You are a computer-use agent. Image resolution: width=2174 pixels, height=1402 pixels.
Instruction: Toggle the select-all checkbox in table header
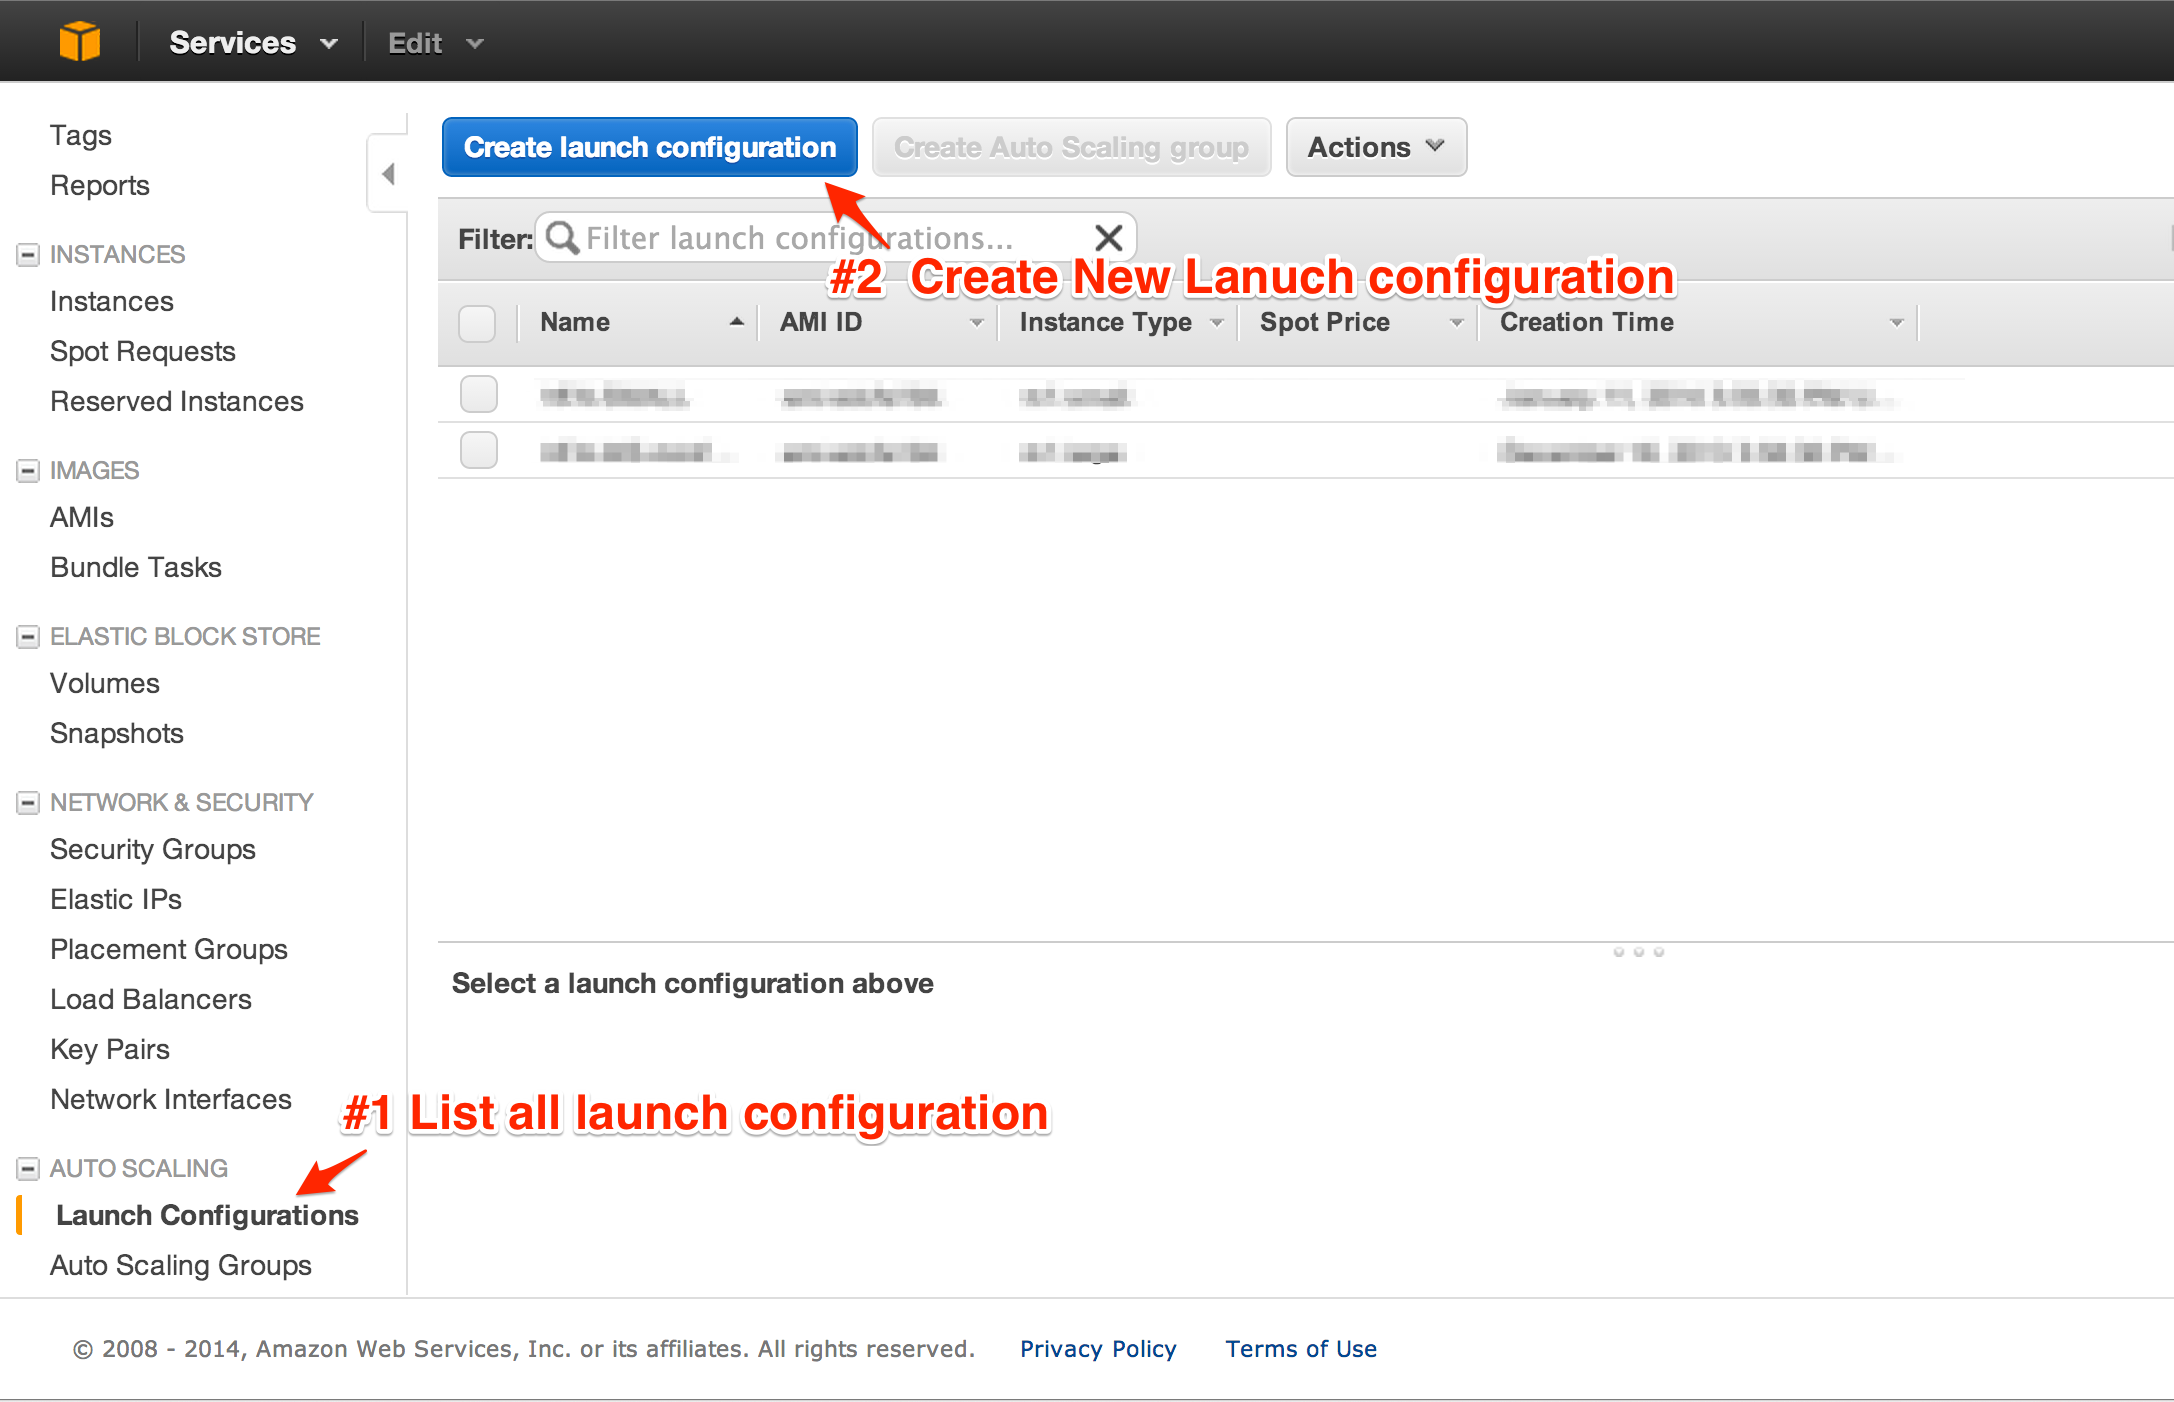[477, 323]
